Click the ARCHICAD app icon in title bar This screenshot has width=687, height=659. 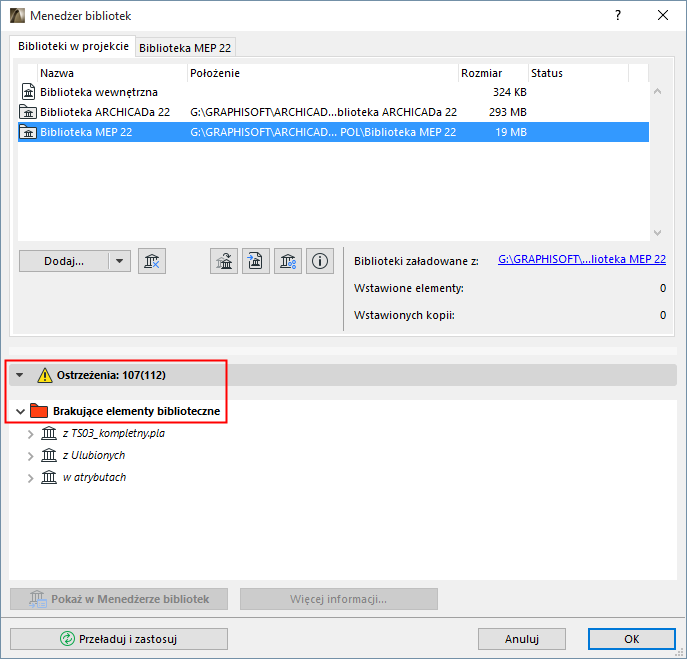(18, 16)
